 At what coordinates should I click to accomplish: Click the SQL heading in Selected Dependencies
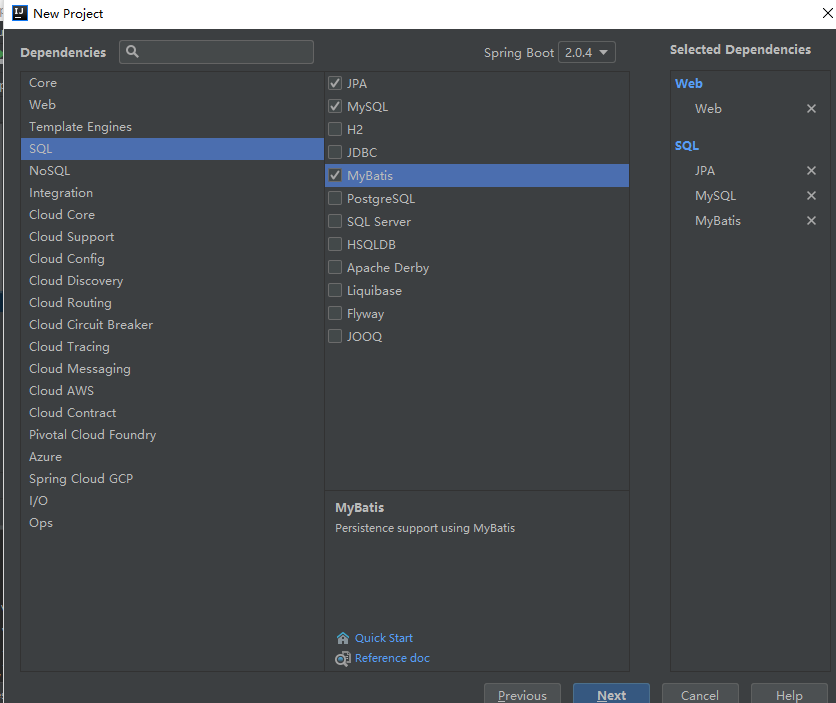(687, 146)
